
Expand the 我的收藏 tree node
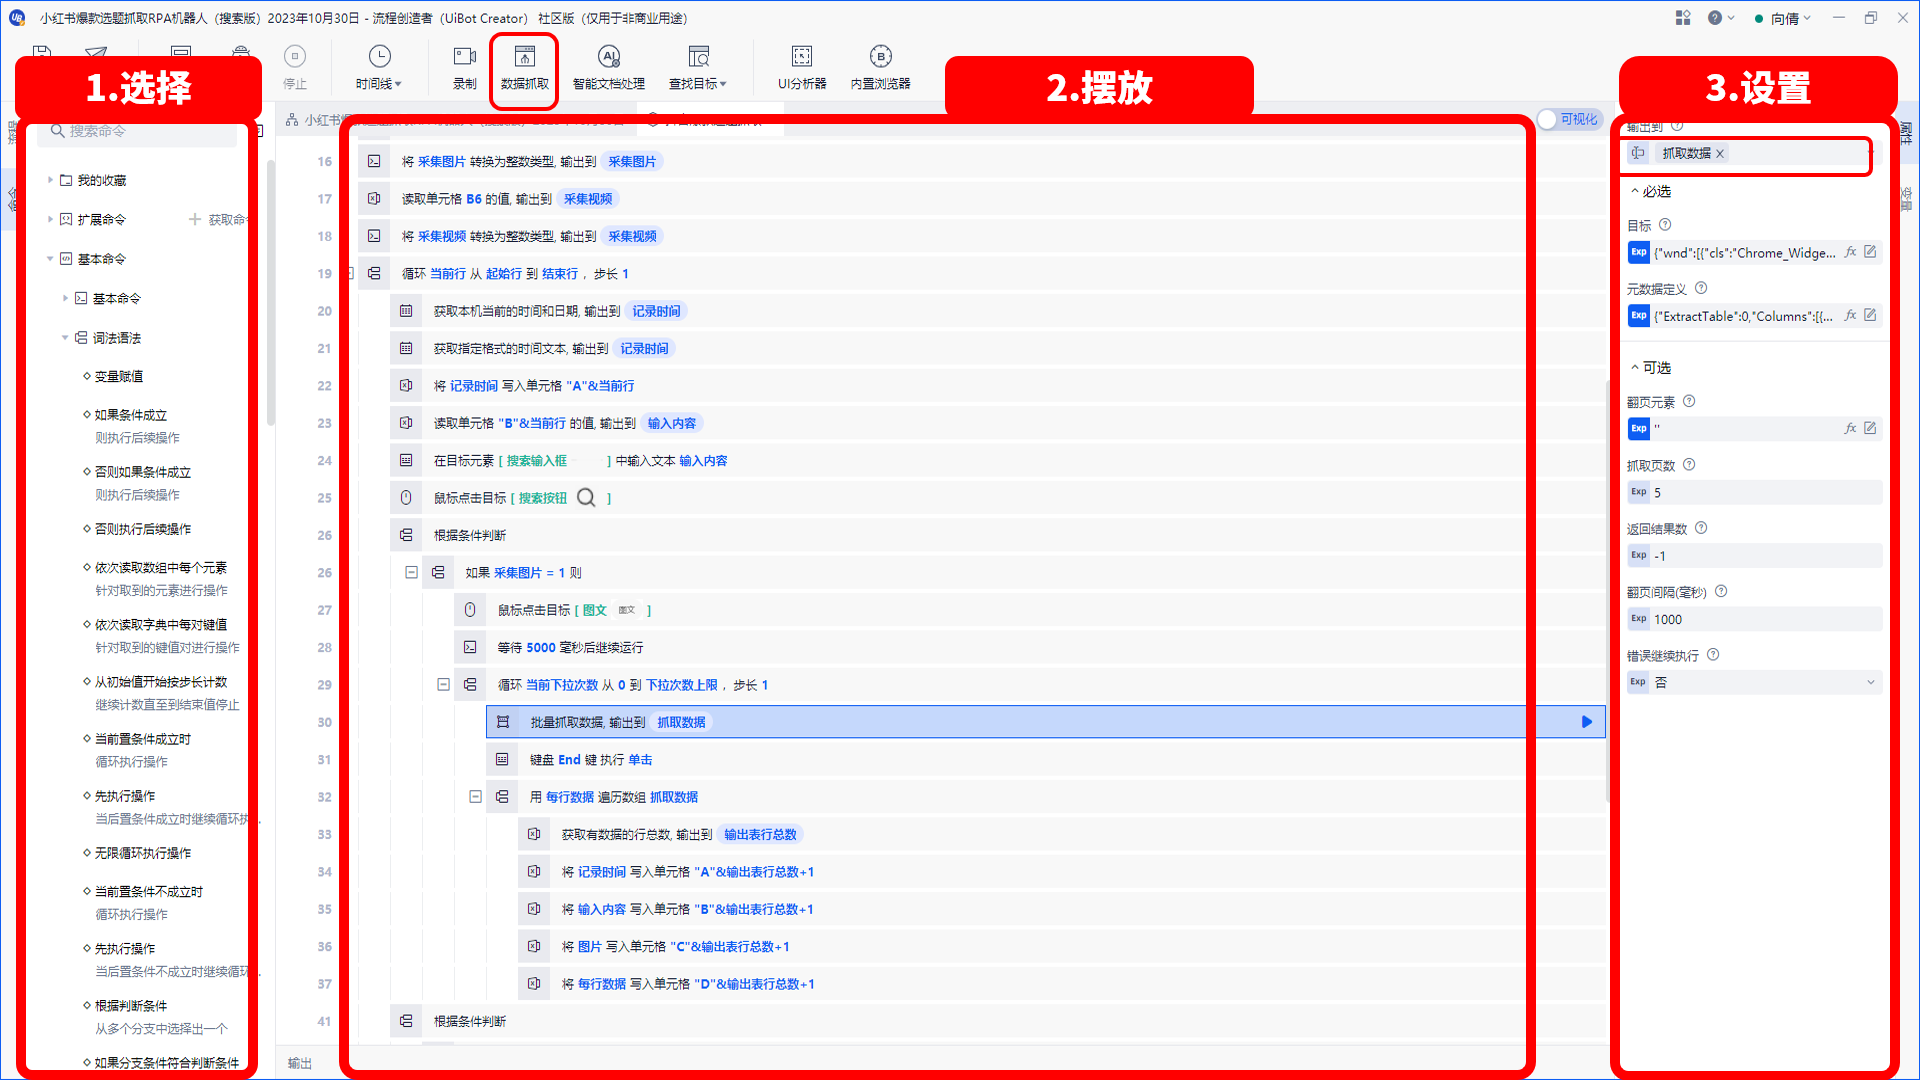[50, 180]
